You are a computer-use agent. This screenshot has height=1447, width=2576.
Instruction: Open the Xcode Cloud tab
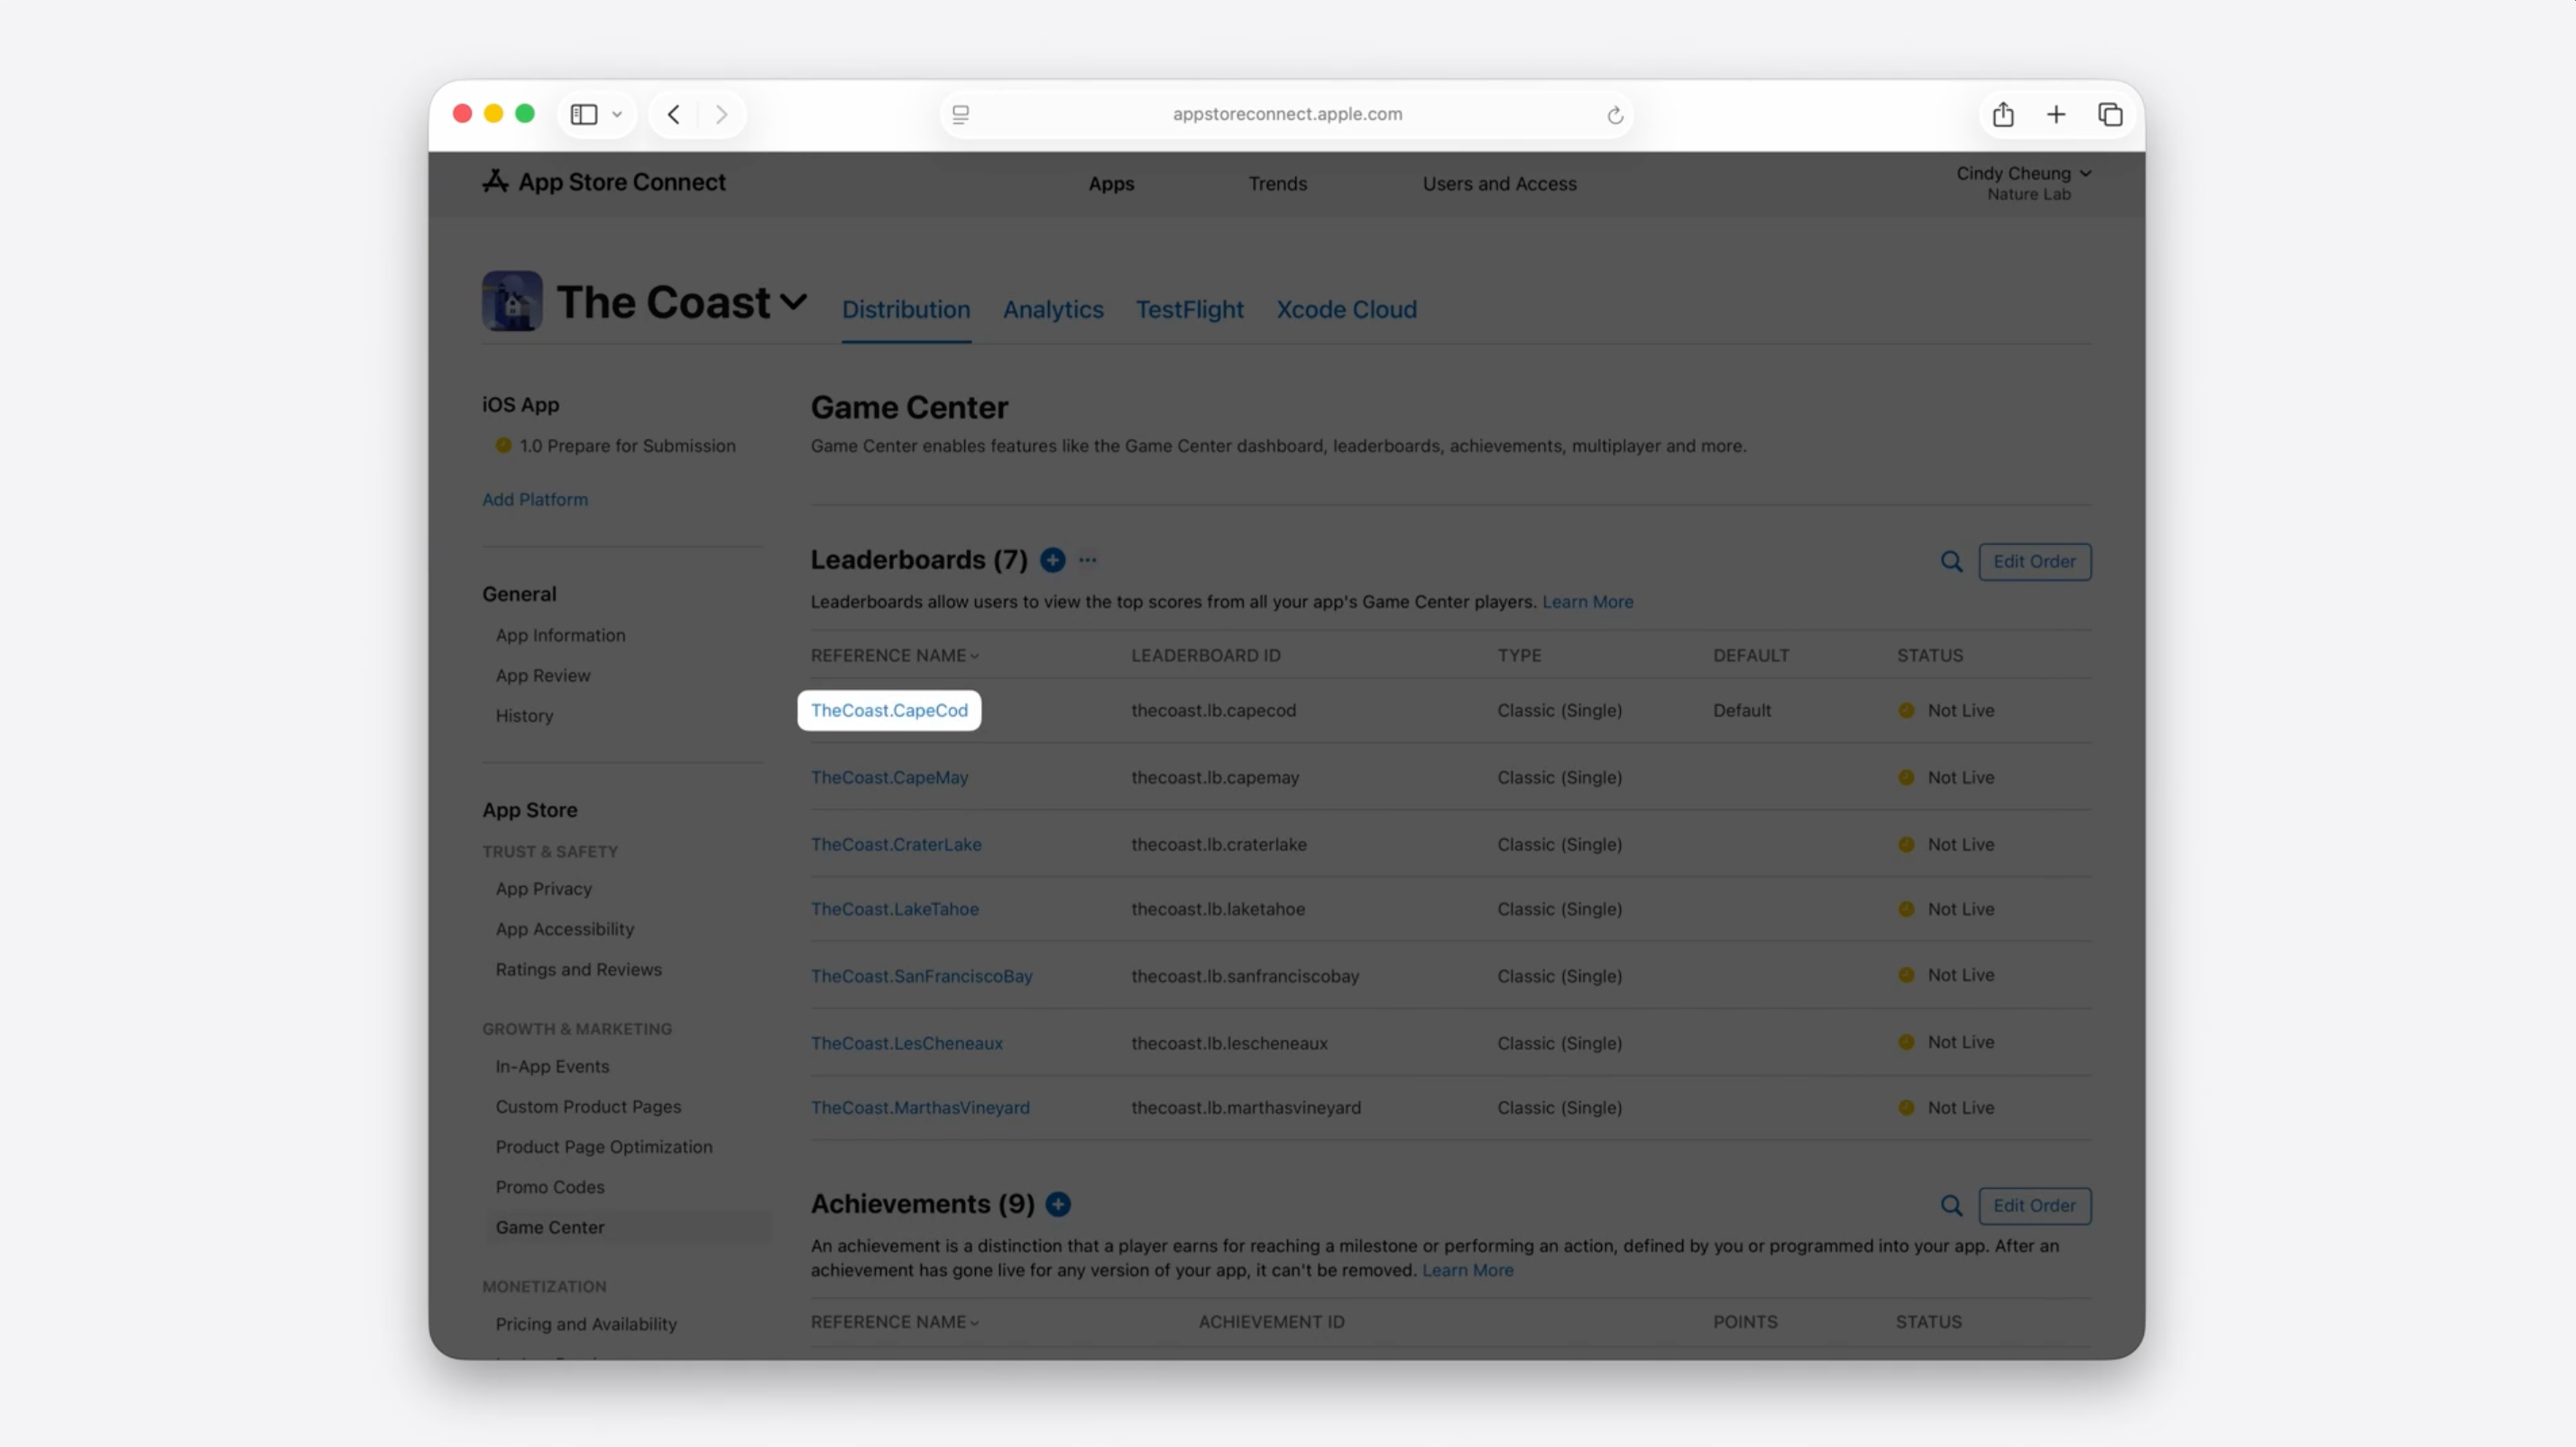(1346, 310)
